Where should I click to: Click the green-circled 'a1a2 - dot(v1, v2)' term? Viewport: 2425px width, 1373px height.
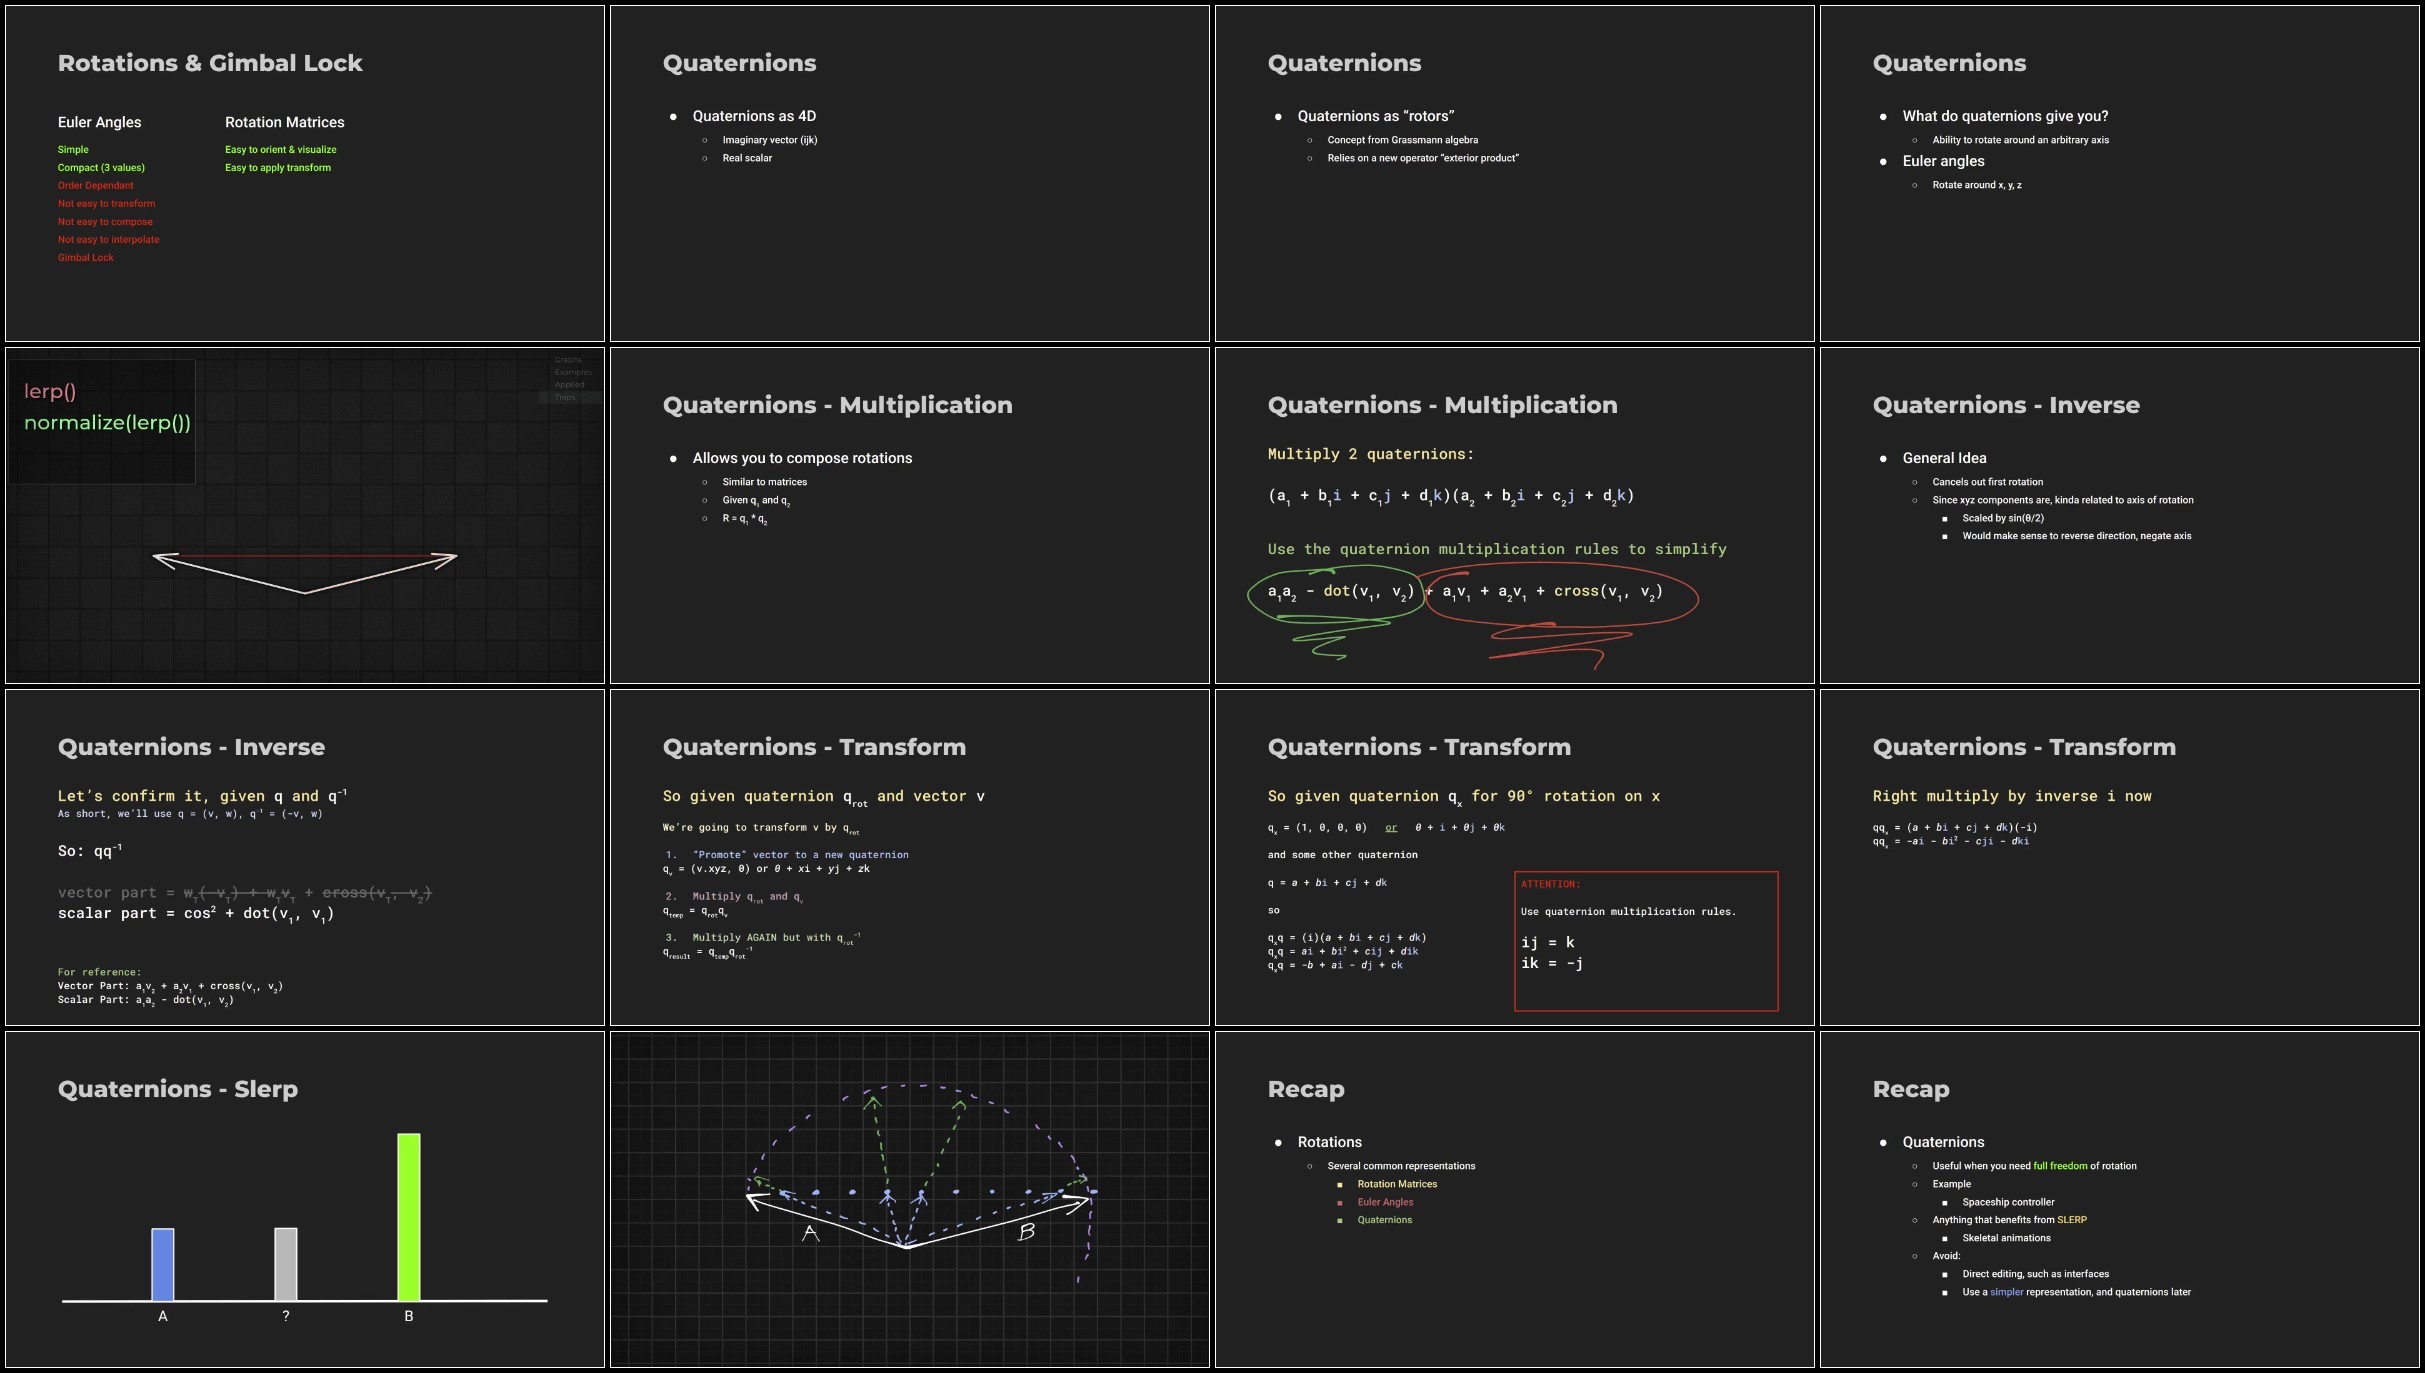pyautogui.click(x=1340, y=592)
